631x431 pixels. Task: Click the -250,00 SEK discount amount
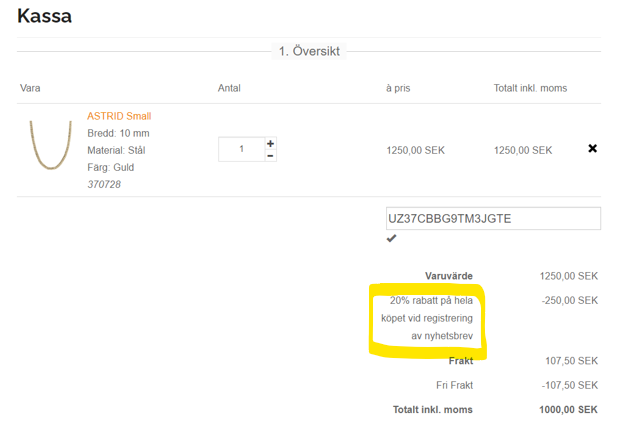coord(569,301)
